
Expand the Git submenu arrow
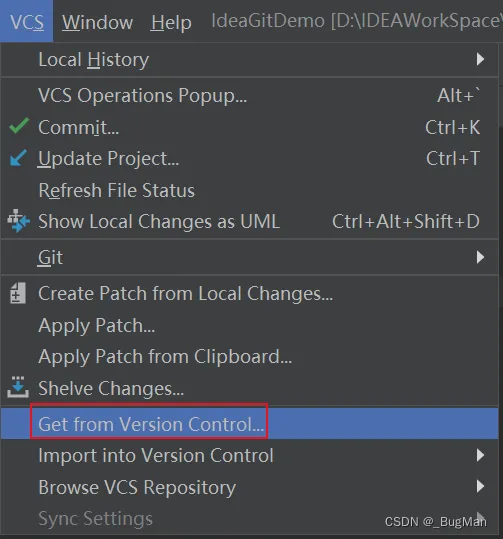tap(480, 257)
